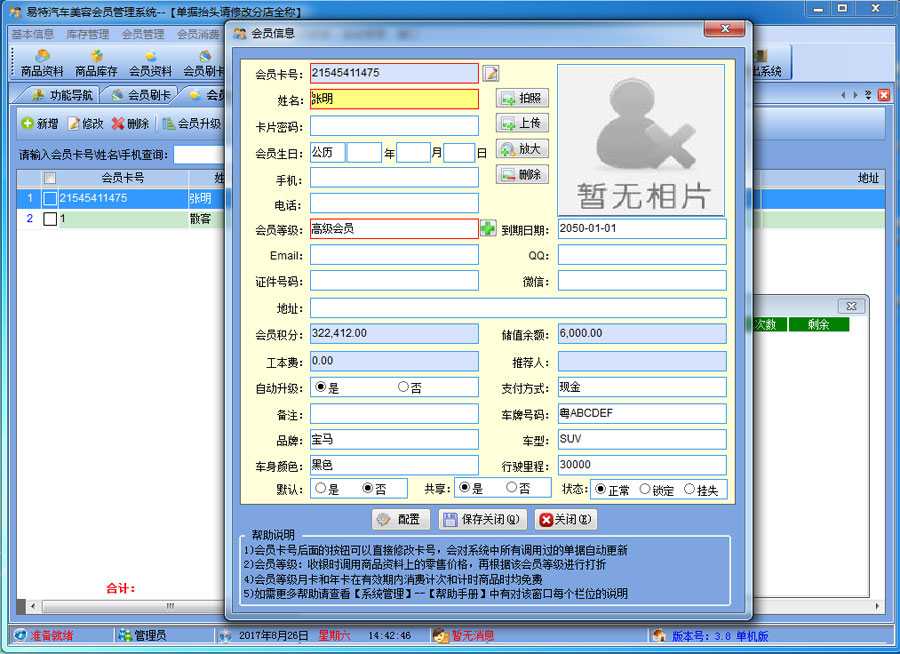Viewport: 900px width, 654px height.
Task: Set 状态 to 锁定
Action: (x=645, y=490)
